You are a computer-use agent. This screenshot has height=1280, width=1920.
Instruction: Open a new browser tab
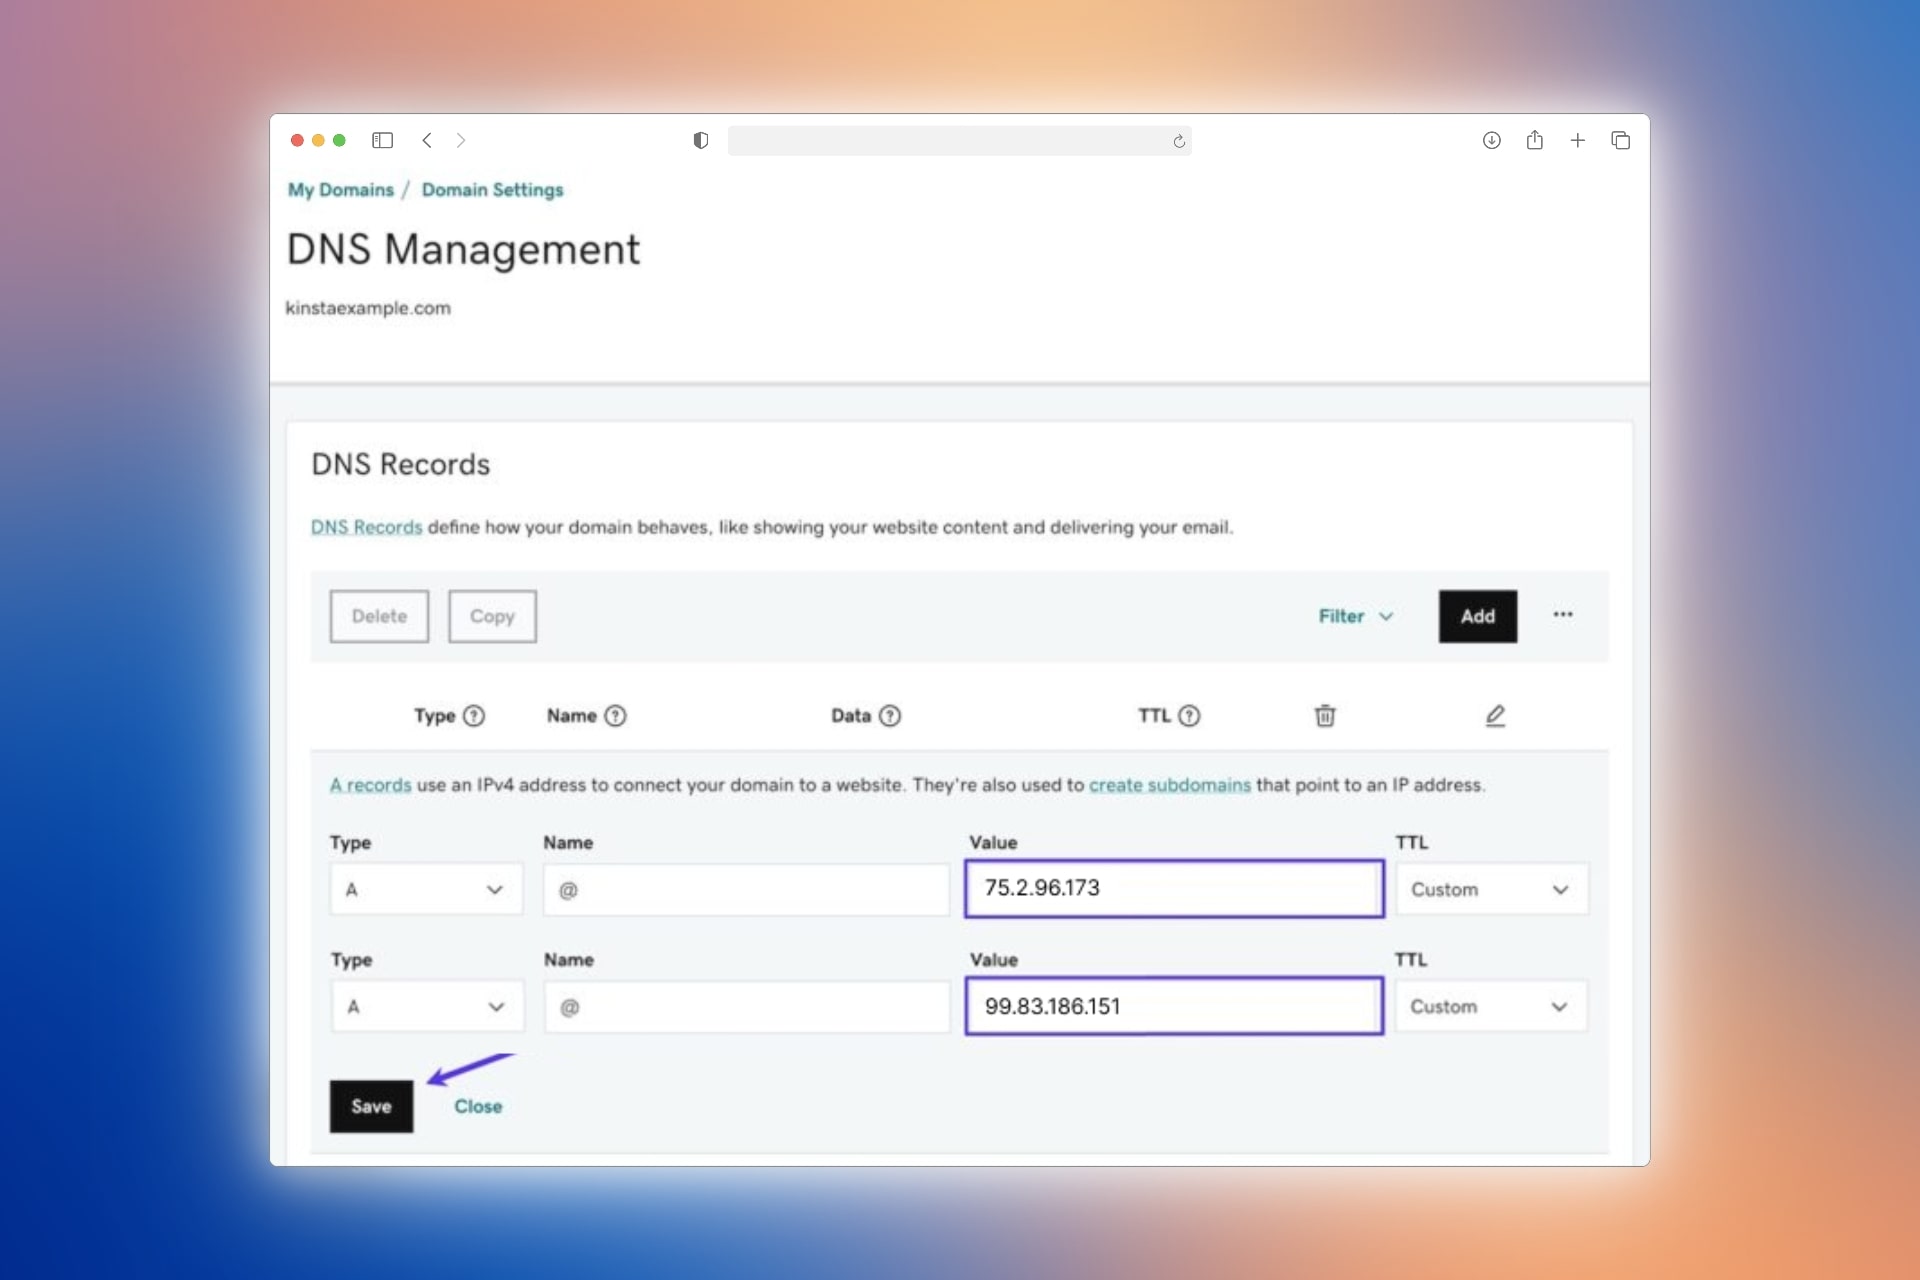1578,141
